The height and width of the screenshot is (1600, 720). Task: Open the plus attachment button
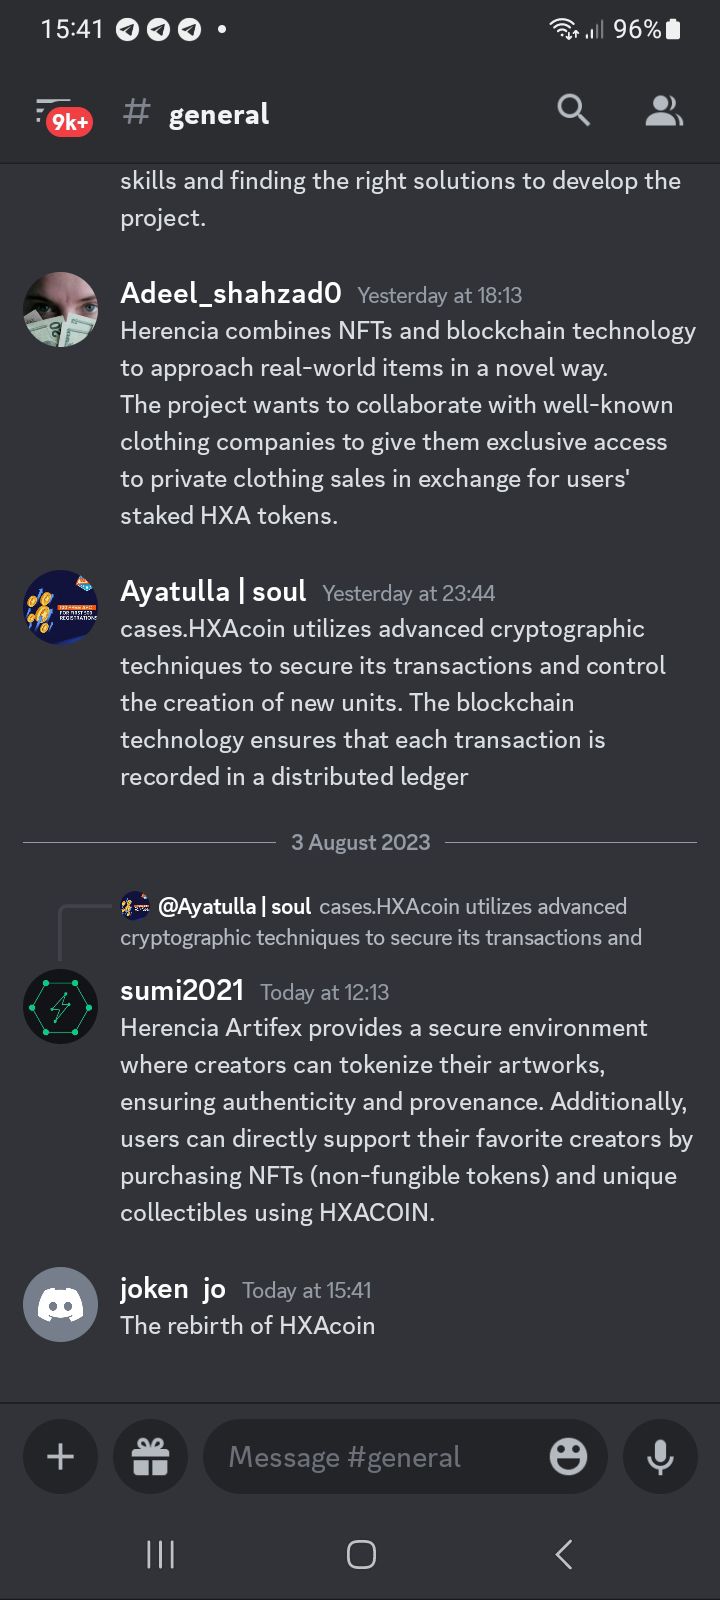(60, 1456)
